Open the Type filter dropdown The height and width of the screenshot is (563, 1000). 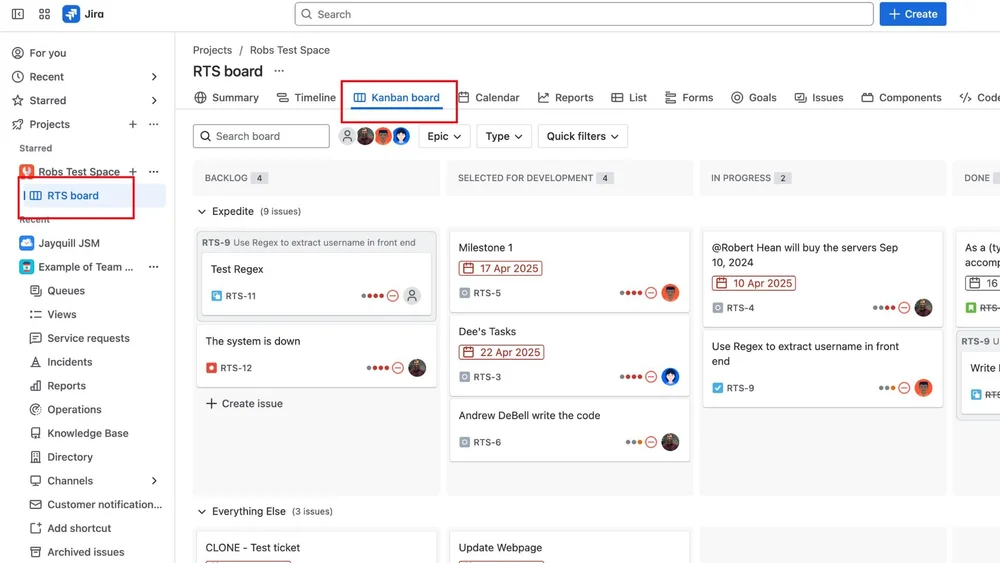click(504, 136)
